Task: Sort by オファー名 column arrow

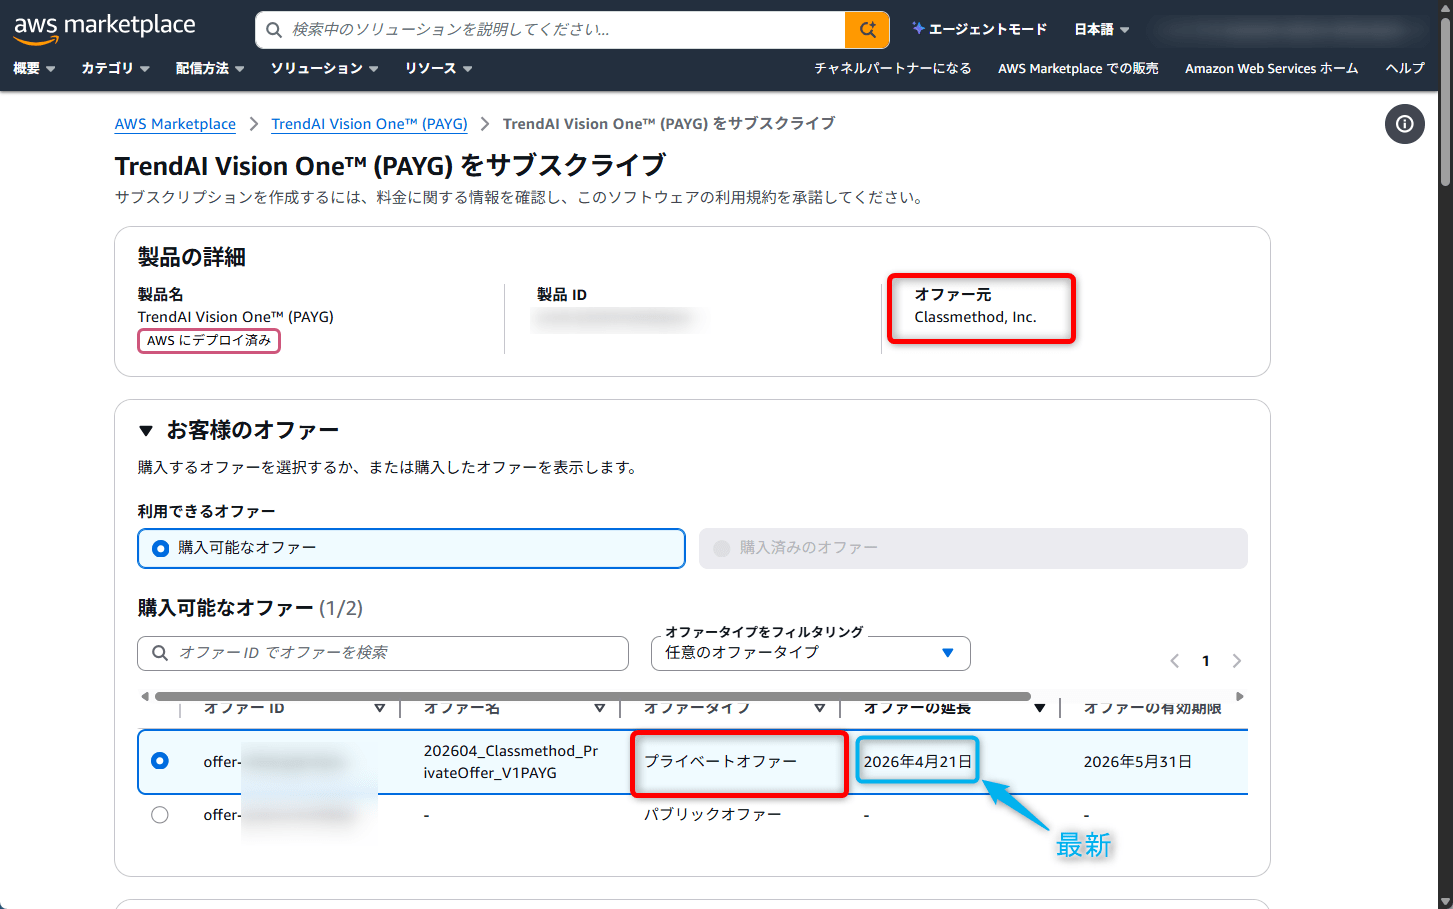Action: (x=600, y=708)
